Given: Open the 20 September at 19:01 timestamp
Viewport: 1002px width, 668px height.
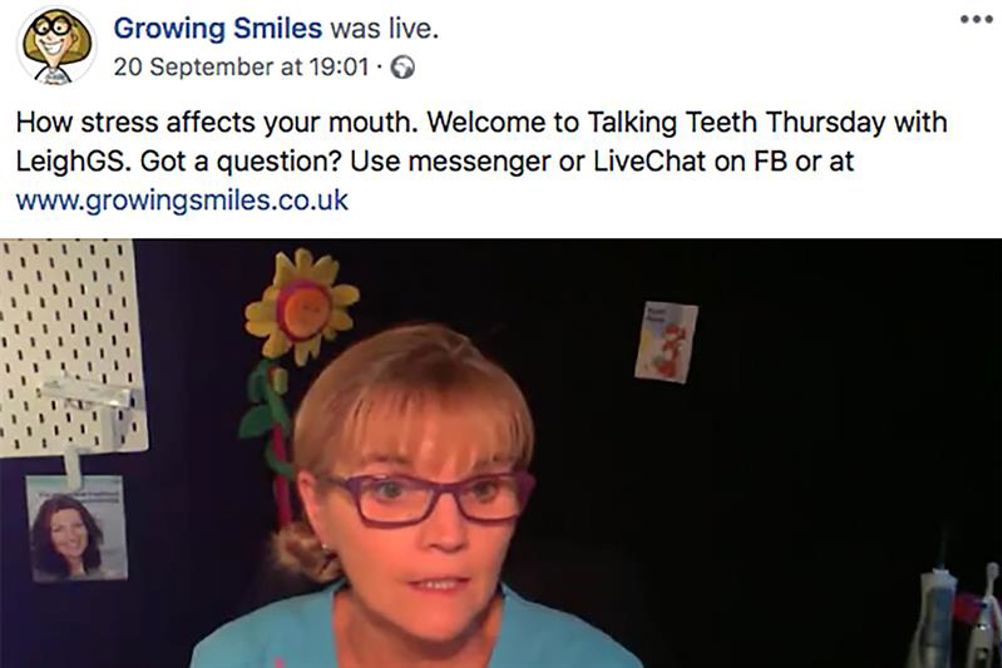Looking at the screenshot, I should coord(242,67).
